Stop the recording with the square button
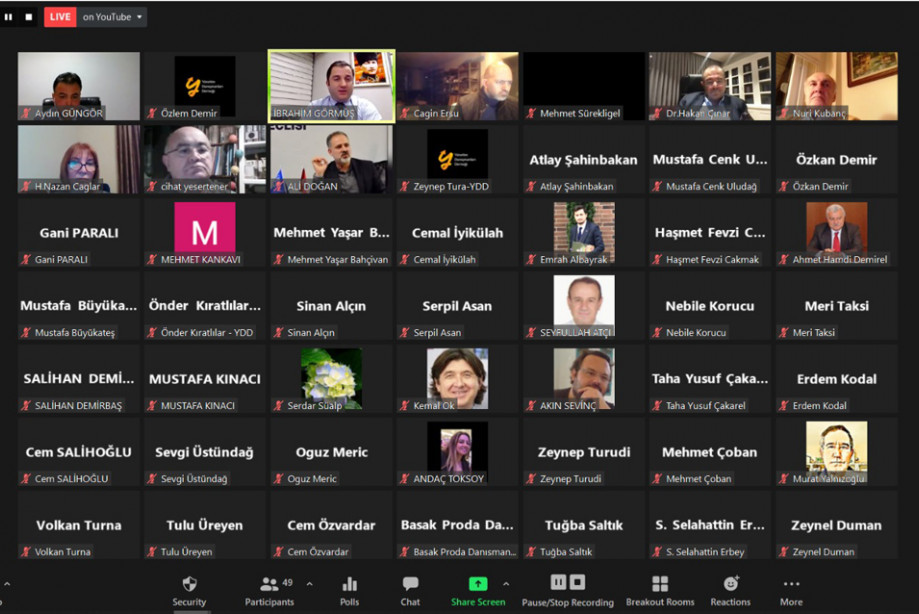919x614 pixels. (28, 17)
